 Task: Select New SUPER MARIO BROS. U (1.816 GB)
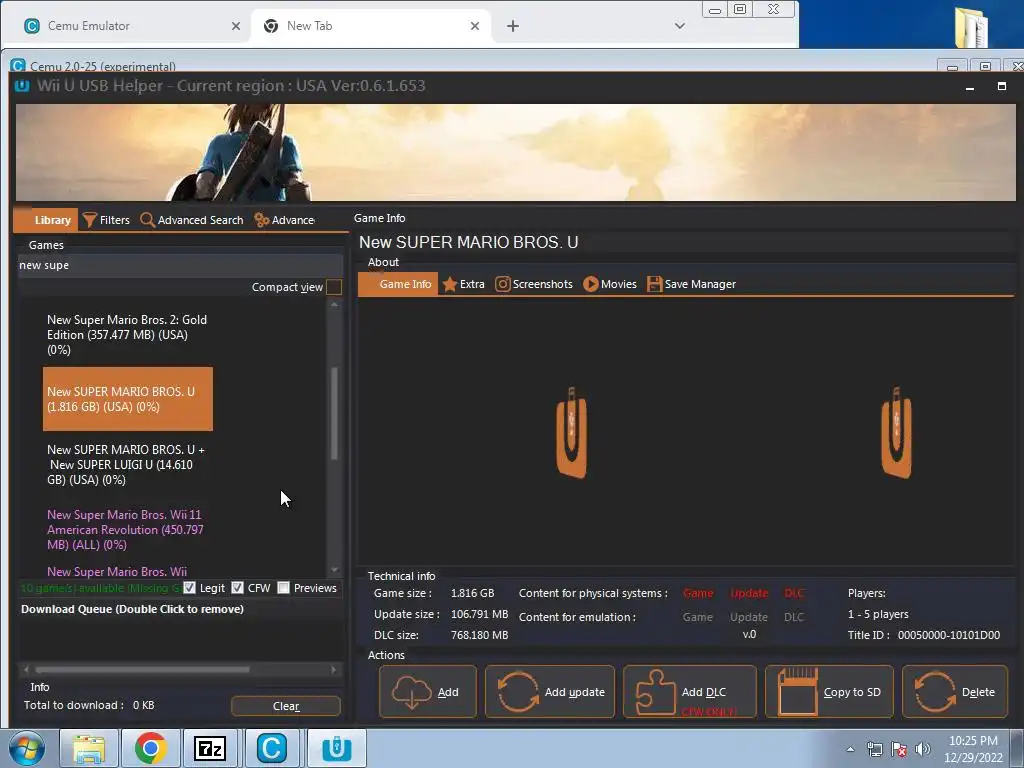click(x=127, y=399)
